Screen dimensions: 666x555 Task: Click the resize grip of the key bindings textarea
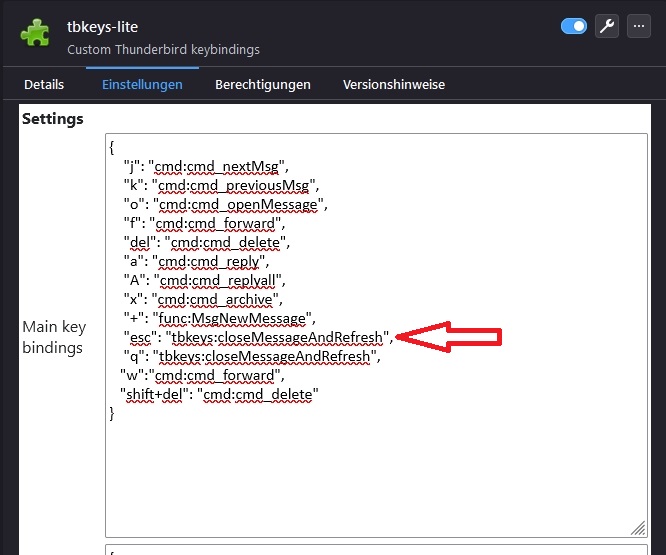pos(638,528)
